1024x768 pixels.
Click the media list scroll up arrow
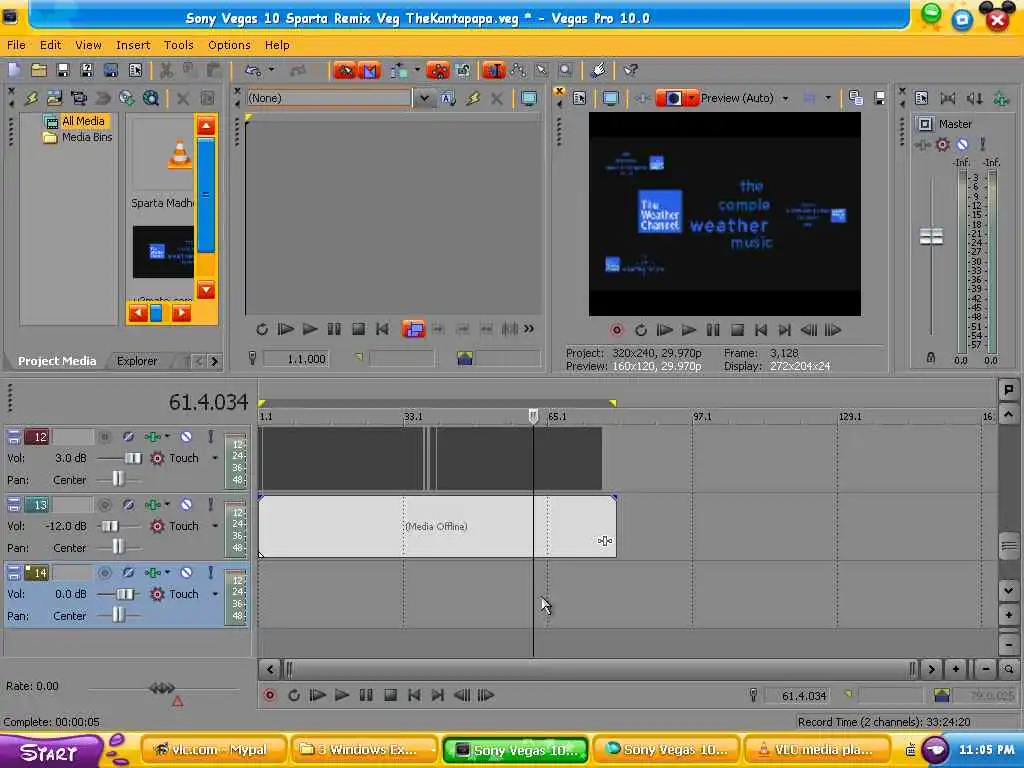tap(206, 126)
